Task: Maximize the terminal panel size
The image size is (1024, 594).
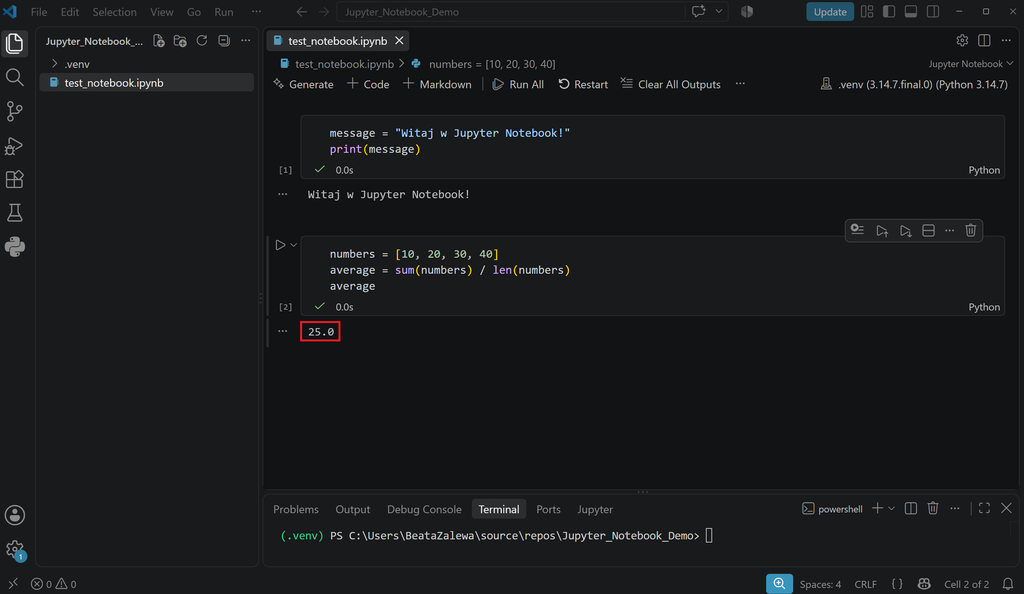Action: [984, 508]
